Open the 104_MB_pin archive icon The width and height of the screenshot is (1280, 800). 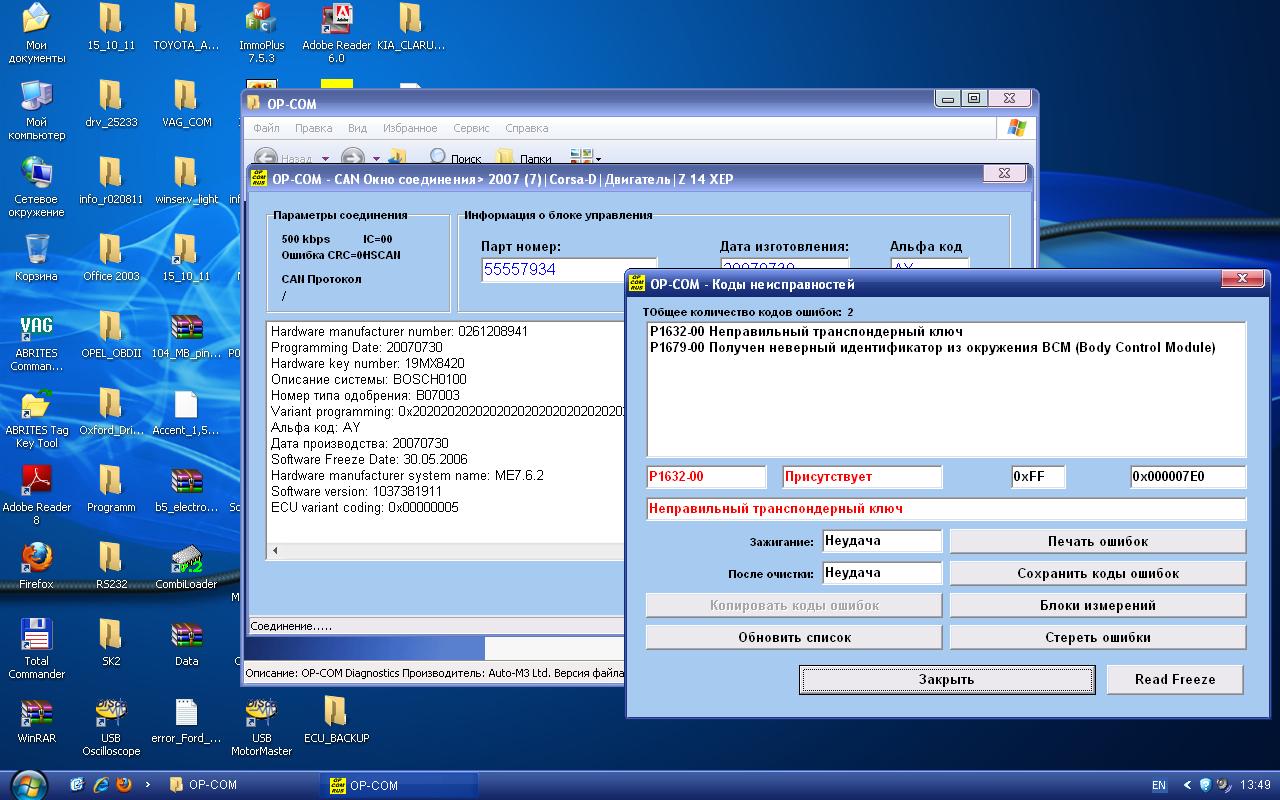pyautogui.click(x=186, y=334)
